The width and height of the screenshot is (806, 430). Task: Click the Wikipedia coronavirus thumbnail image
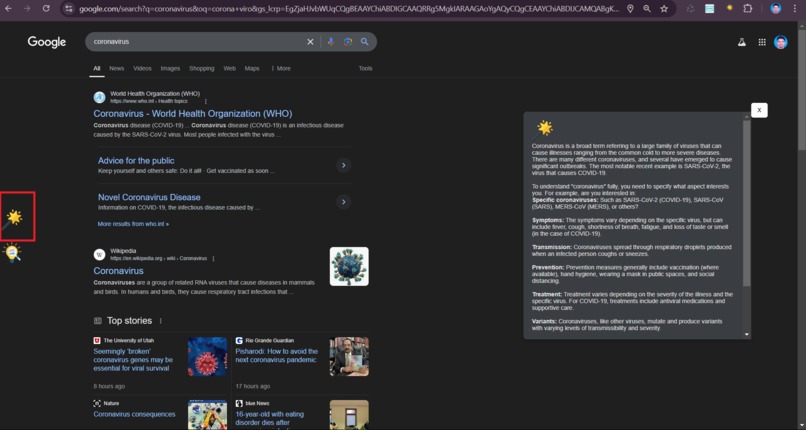pyautogui.click(x=349, y=267)
